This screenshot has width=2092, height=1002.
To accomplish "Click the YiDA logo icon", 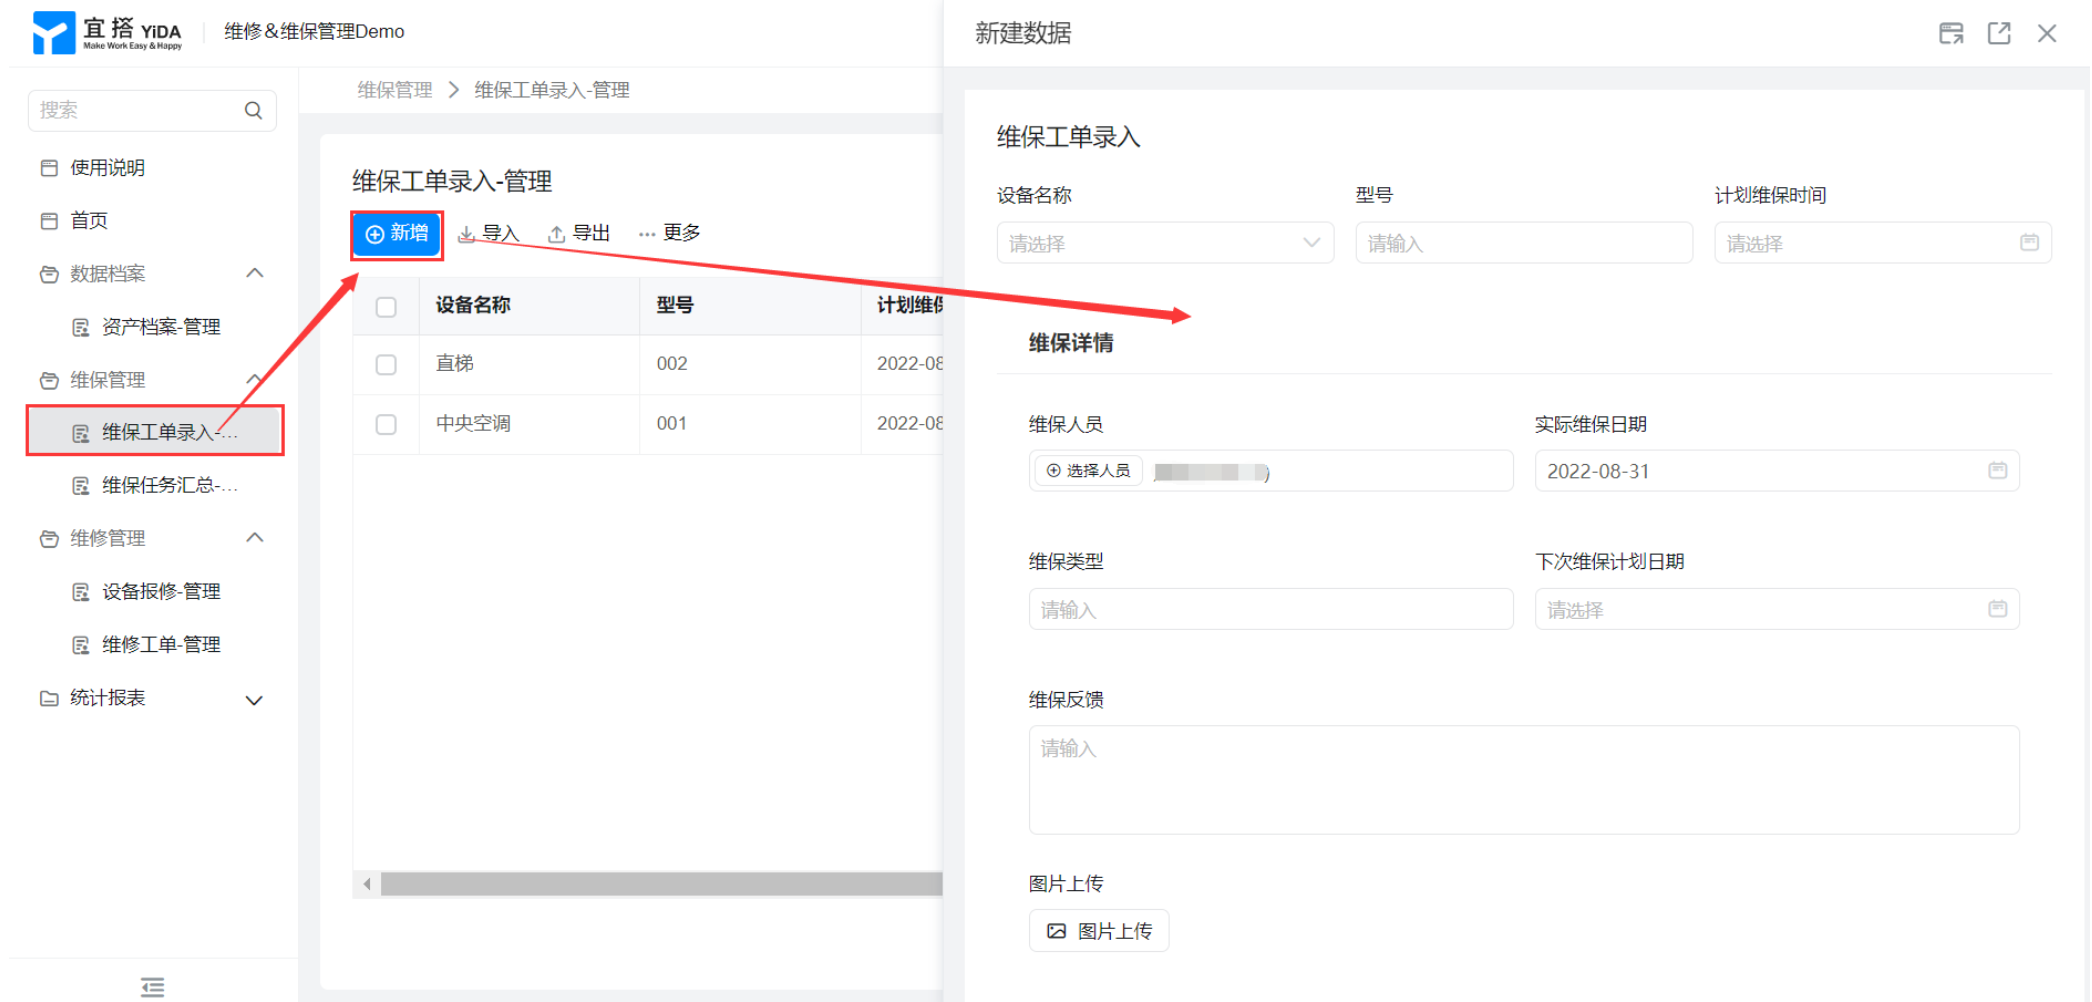I will 54,32.
